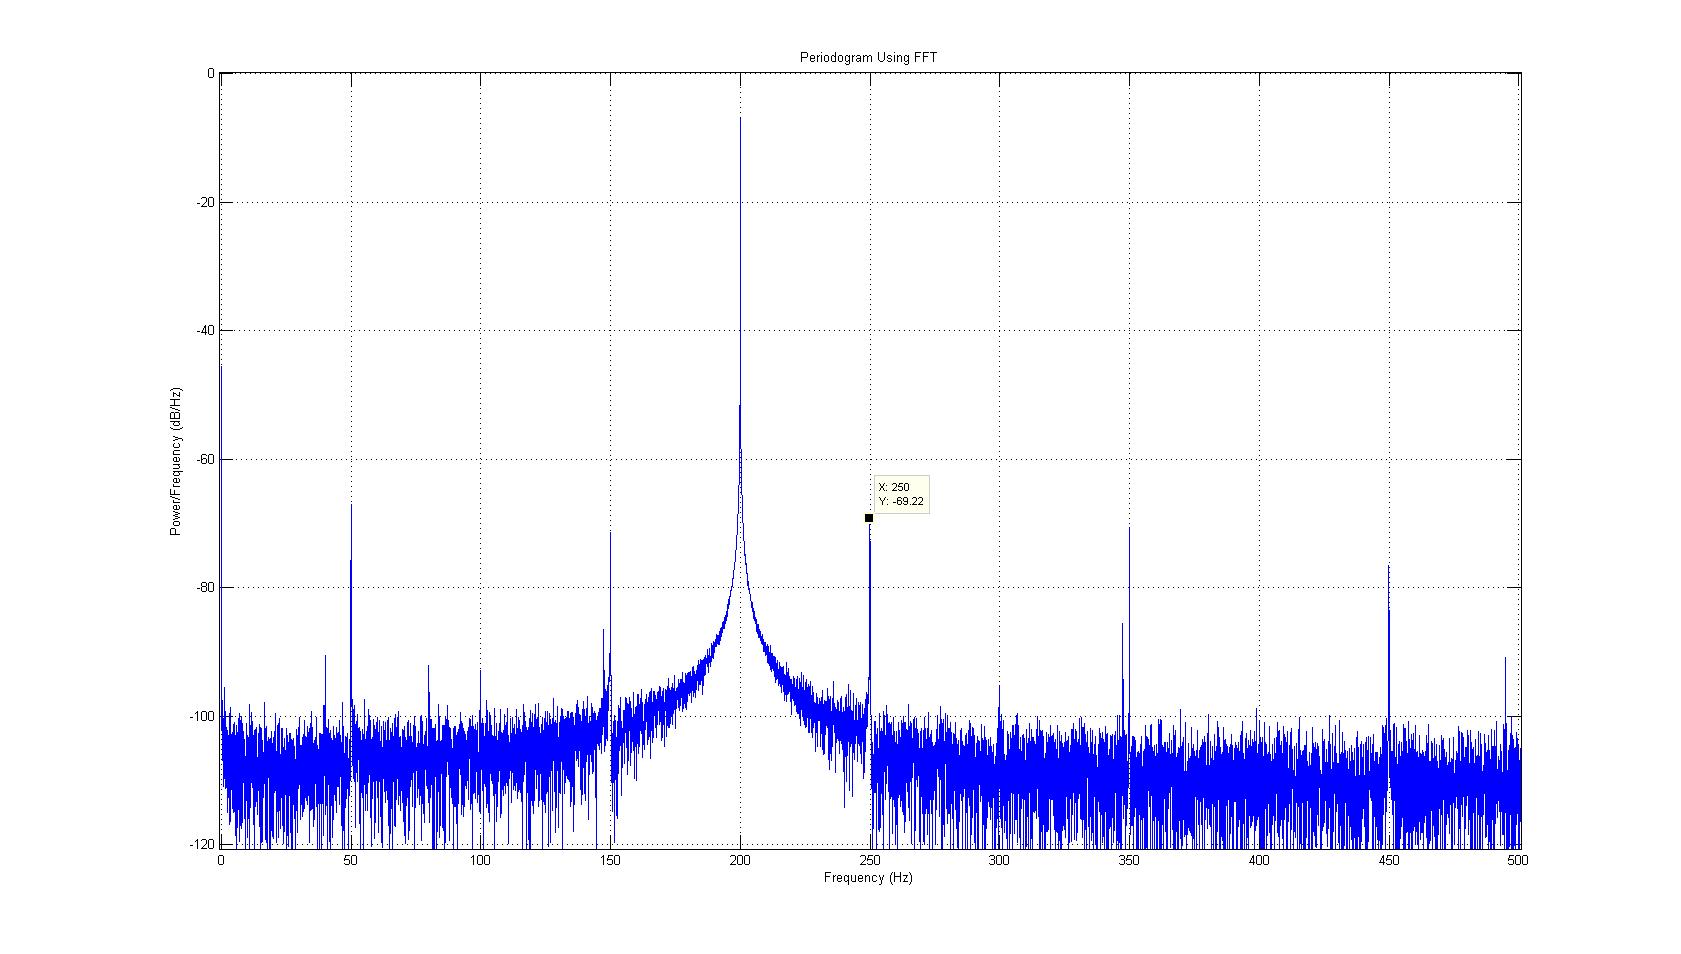Click the data tip box showing X: 250

pyautogui.click(x=901, y=494)
